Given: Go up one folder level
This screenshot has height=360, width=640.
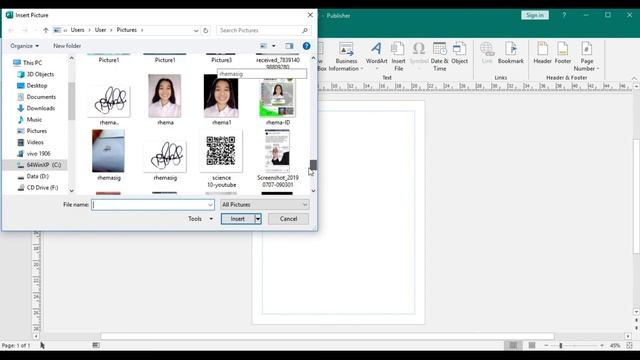Looking at the screenshot, I should tap(46, 30).
